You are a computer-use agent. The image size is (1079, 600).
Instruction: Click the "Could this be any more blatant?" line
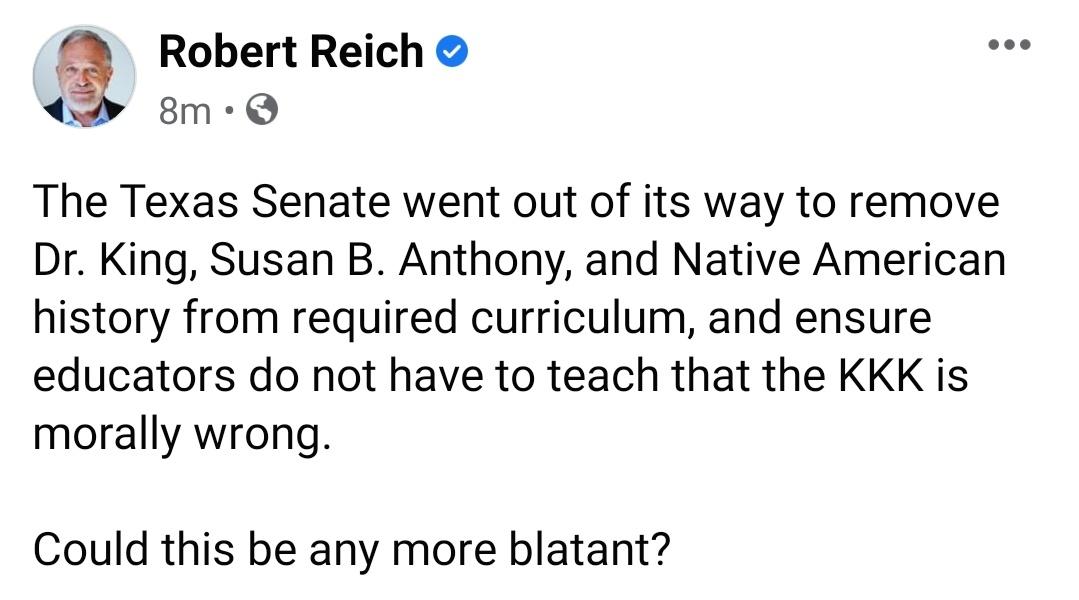point(350,549)
